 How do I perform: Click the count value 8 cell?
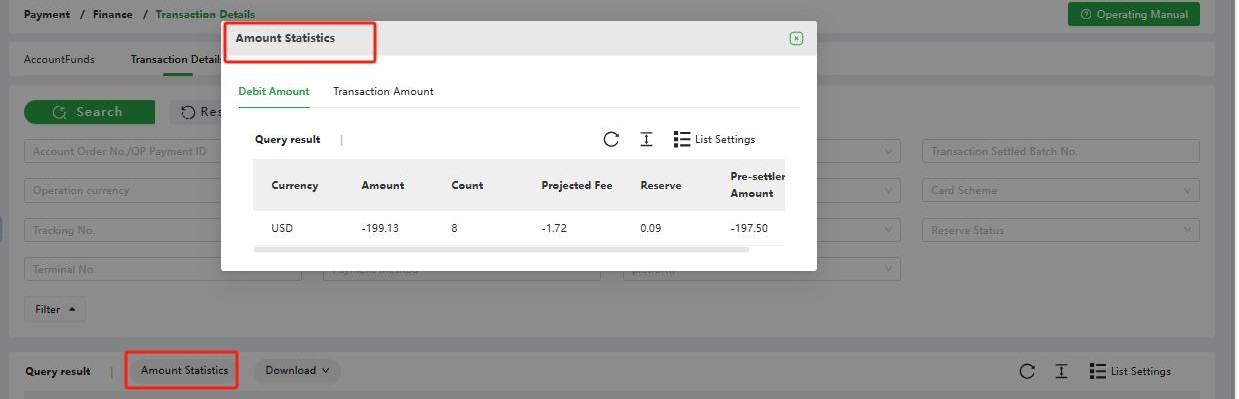(454, 228)
